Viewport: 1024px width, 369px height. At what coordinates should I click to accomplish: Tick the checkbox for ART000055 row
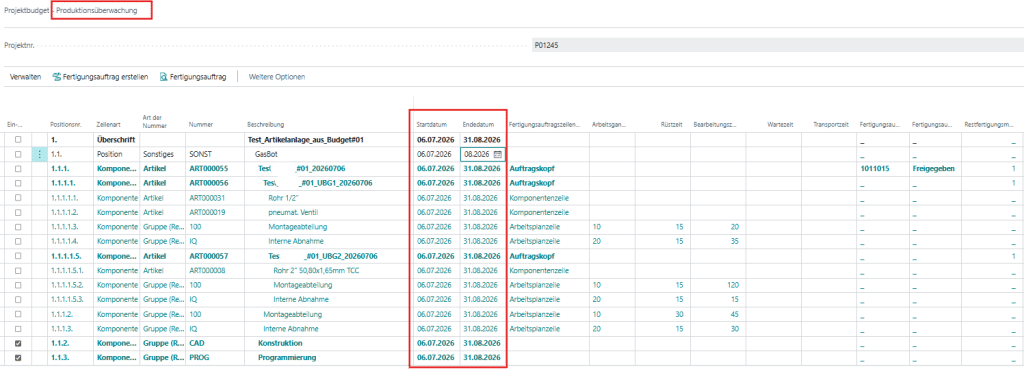click(18, 168)
